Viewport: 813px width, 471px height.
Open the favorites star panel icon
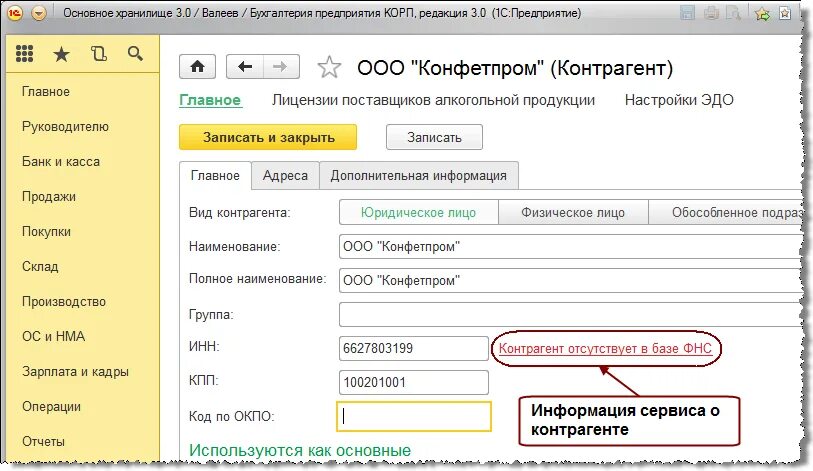(61, 53)
